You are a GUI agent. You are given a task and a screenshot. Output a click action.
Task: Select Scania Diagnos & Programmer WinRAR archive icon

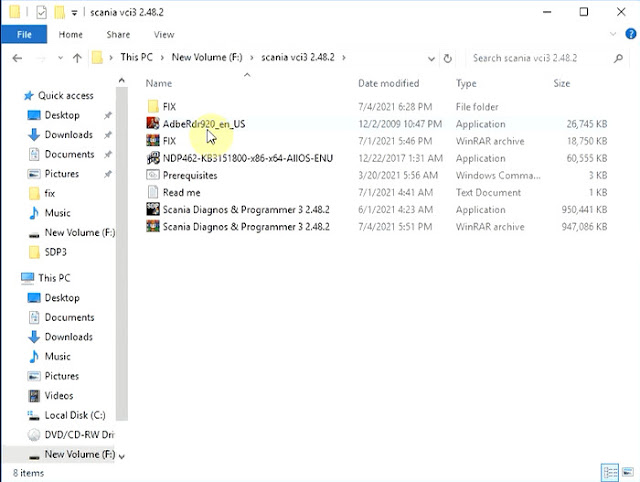(153, 227)
